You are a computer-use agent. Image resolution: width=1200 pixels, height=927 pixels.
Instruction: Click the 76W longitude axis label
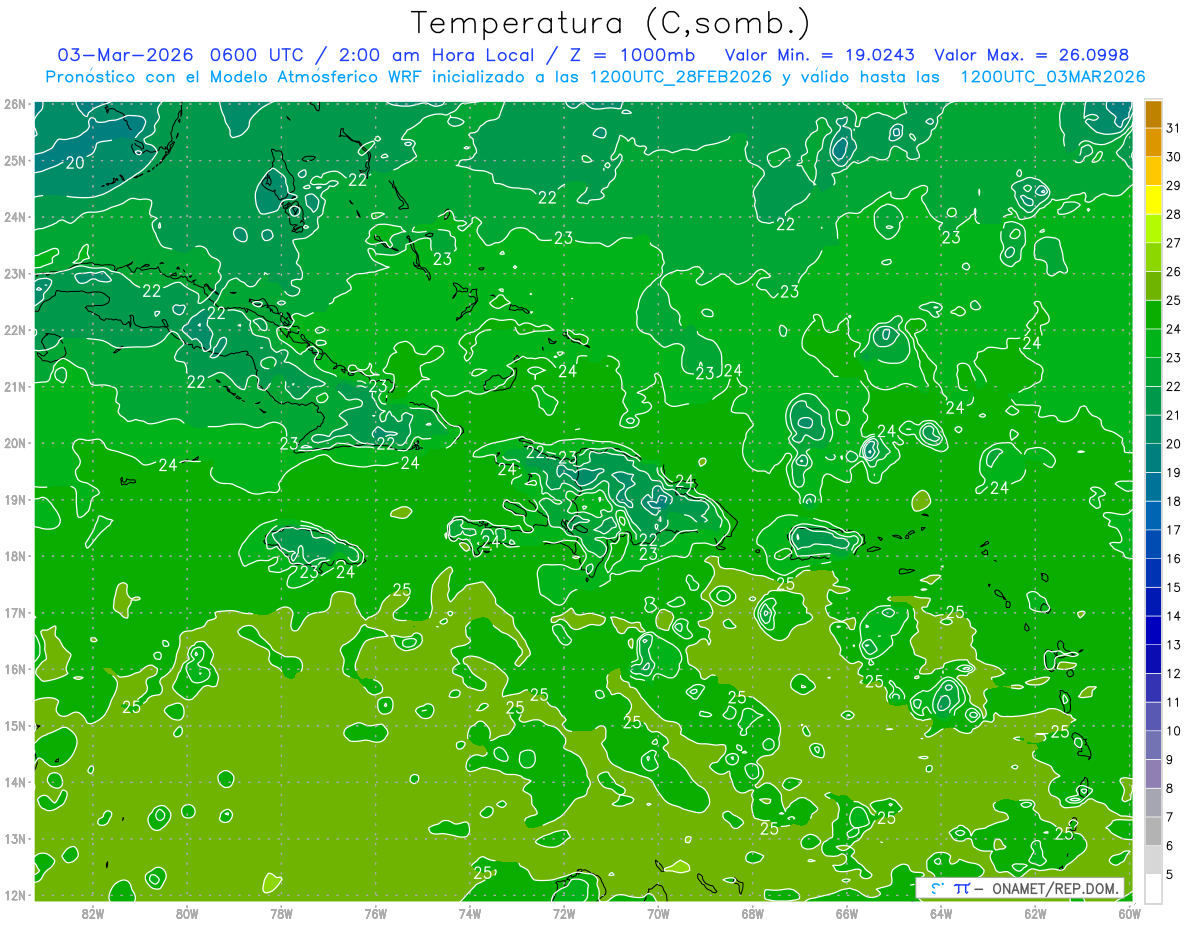[x=376, y=914]
